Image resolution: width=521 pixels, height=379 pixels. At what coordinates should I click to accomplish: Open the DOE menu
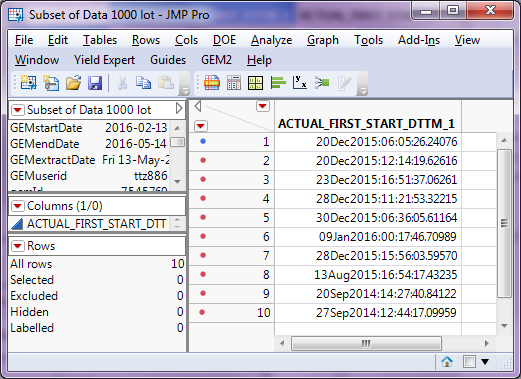224,40
